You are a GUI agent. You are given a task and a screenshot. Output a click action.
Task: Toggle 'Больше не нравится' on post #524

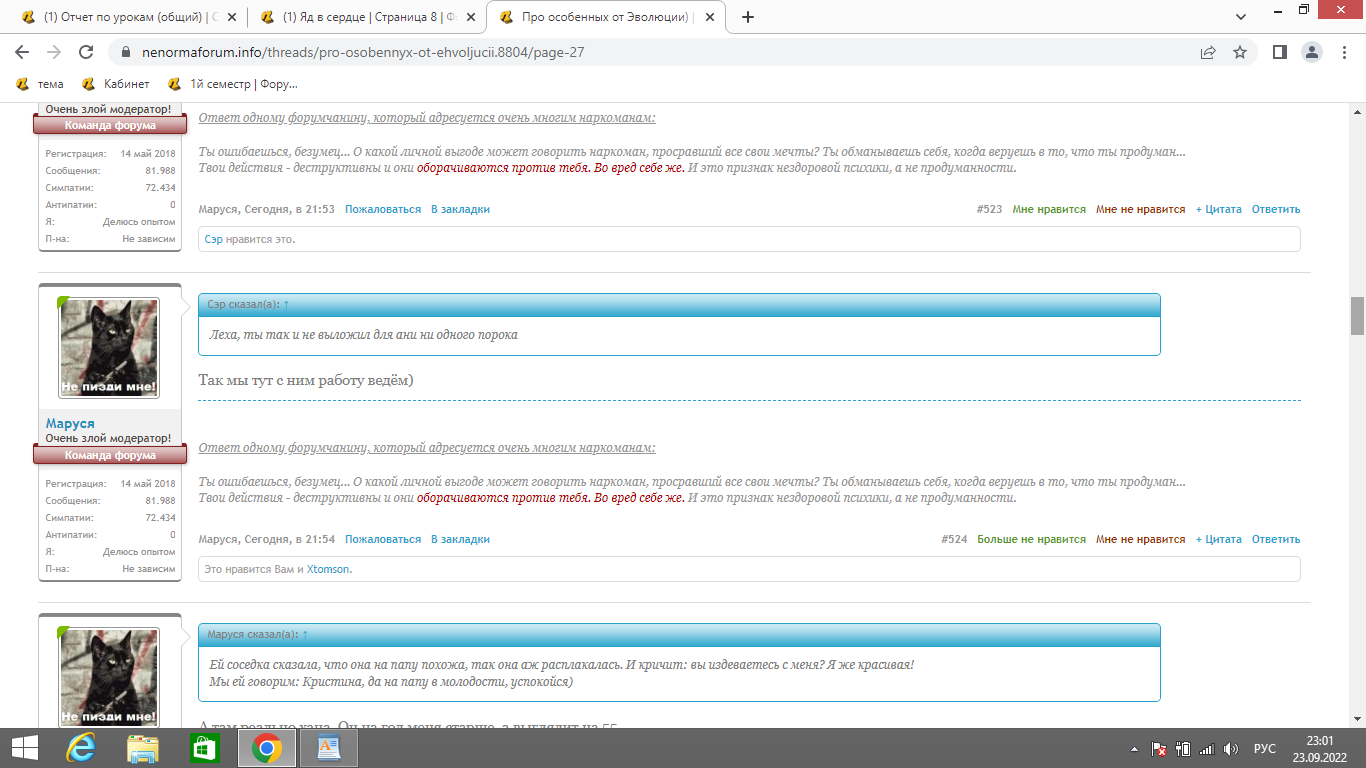pyautogui.click(x=1031, y=539)
